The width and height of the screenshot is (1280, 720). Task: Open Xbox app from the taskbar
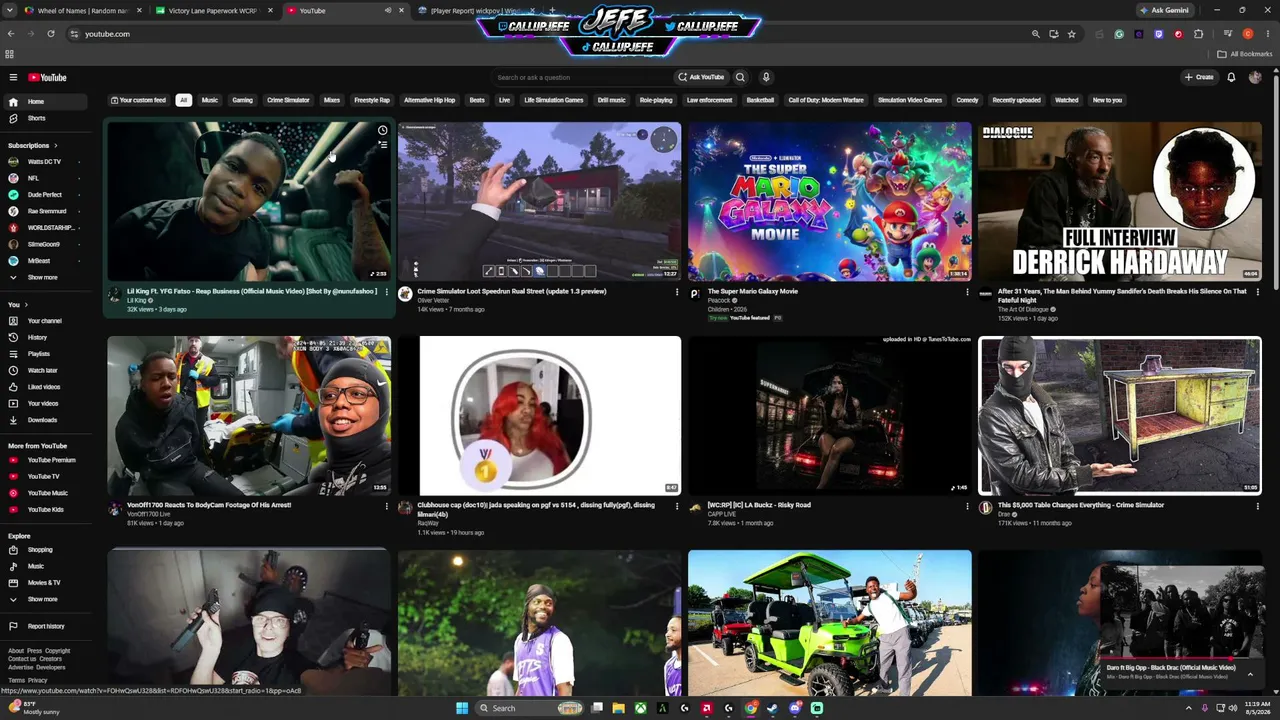(640, 708)
